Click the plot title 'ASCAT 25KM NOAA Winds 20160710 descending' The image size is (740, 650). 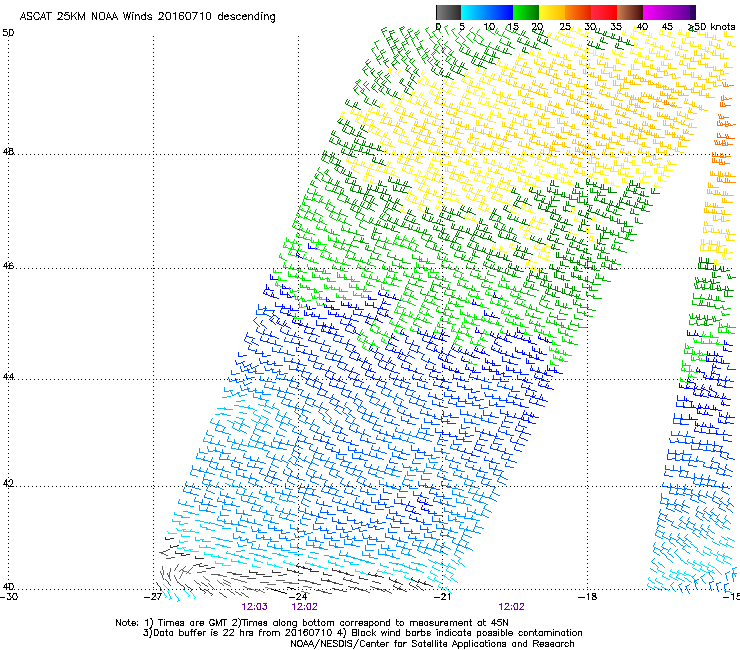147,16
